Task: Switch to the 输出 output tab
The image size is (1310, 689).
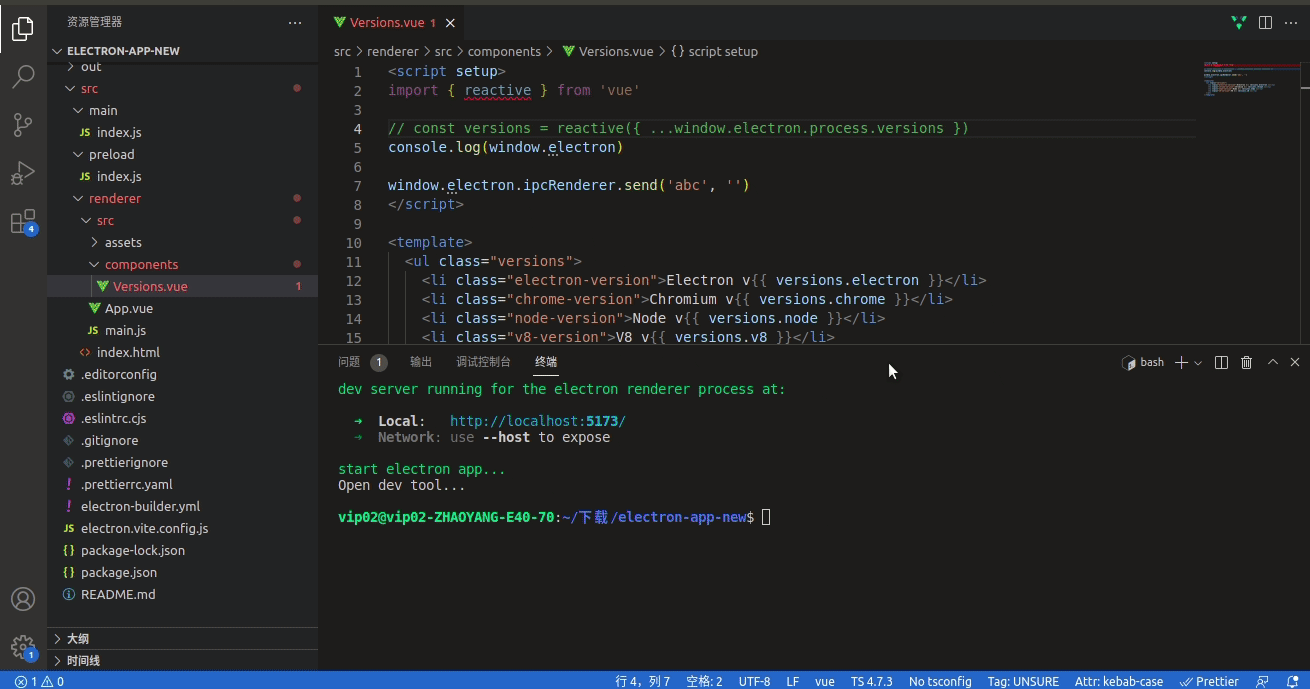Action: (x=420, y=362)
